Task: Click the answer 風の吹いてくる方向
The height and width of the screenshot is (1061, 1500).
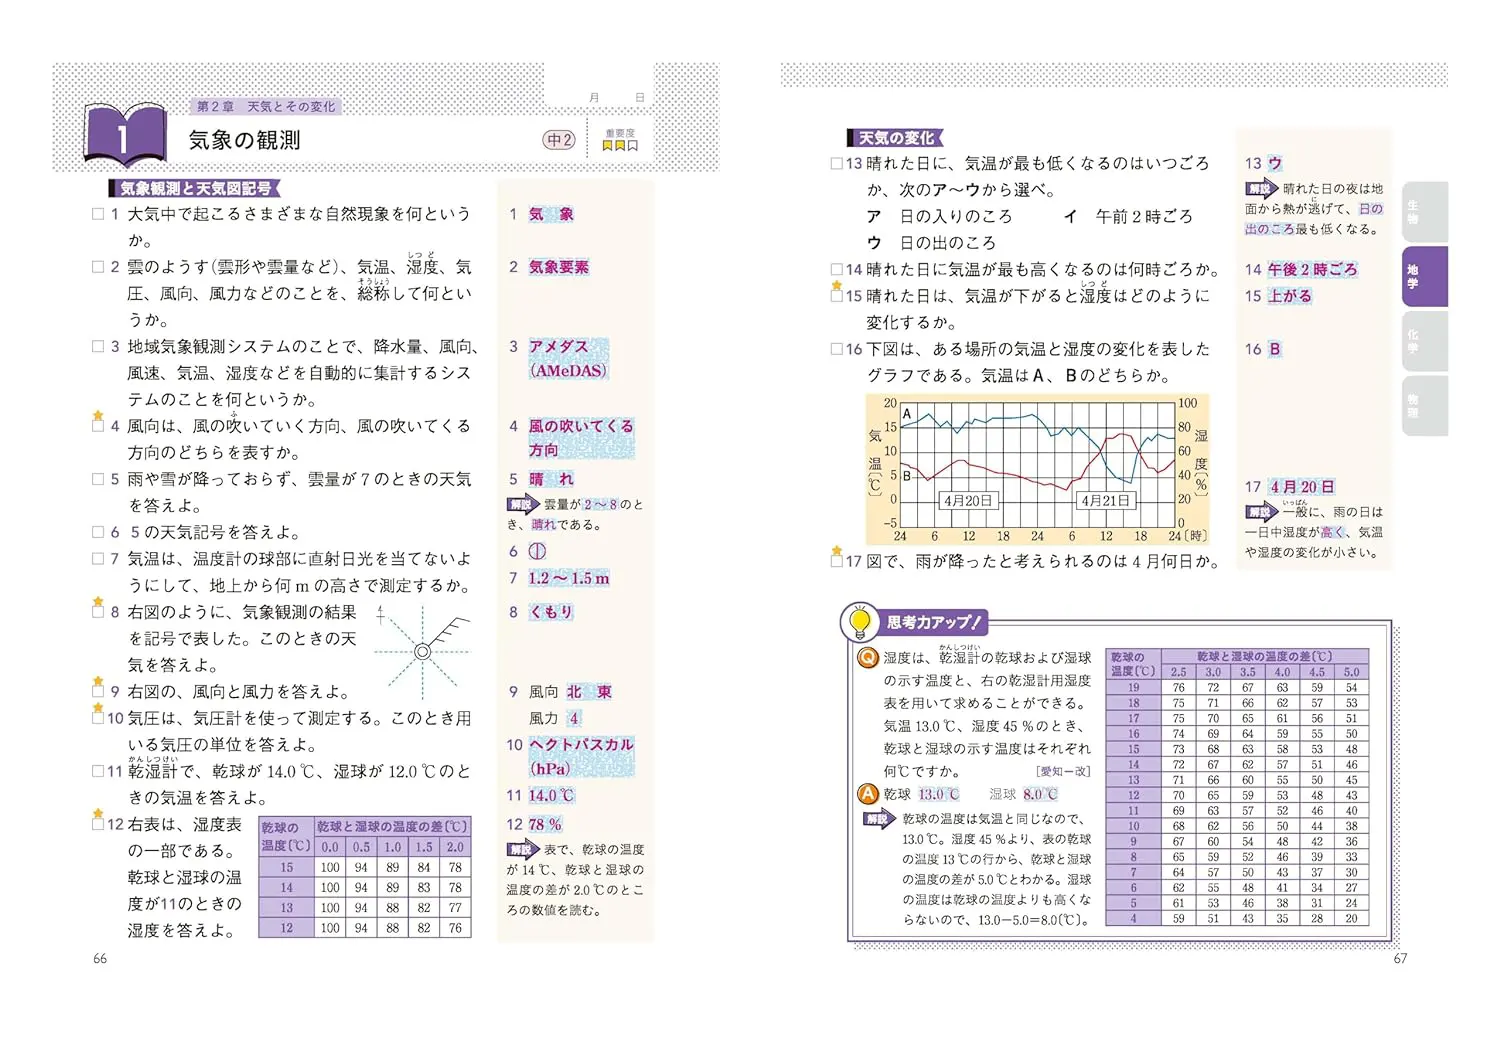Action: [x=581, y=438]
